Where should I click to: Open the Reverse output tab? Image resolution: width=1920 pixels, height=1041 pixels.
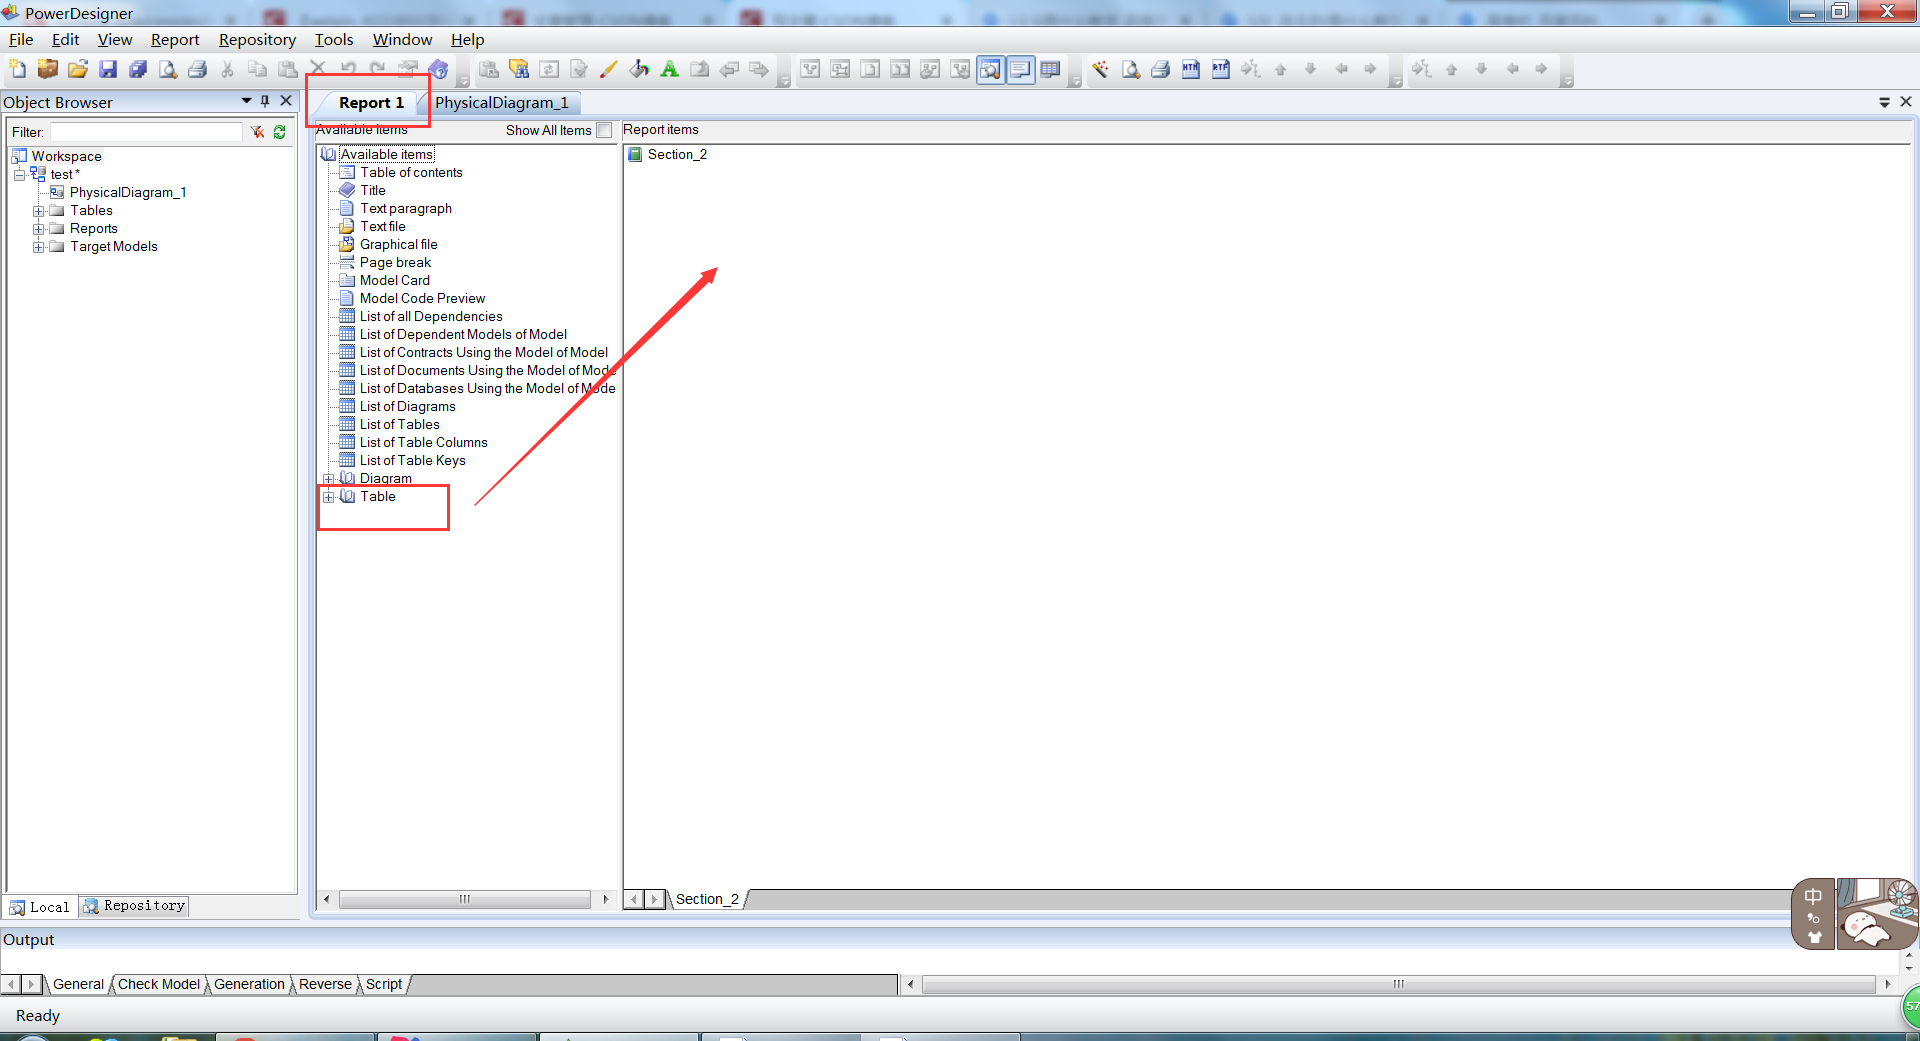click(325, 985)
